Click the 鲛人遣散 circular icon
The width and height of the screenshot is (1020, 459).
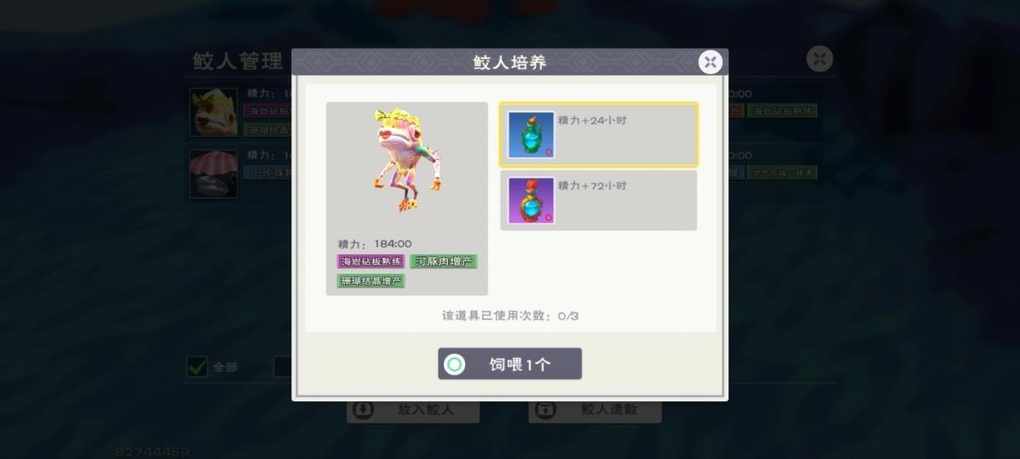[x=545, y=410]
